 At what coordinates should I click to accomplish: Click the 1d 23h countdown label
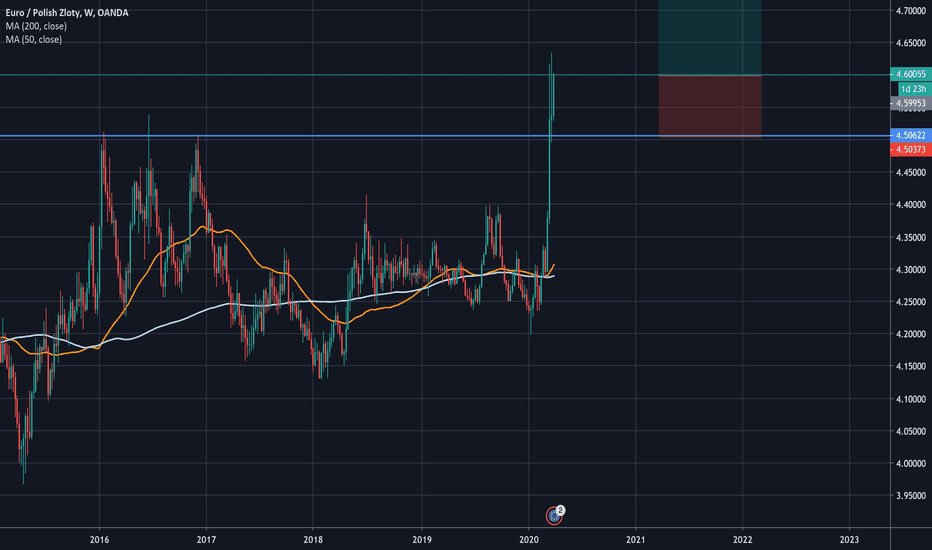click(914, 89)
